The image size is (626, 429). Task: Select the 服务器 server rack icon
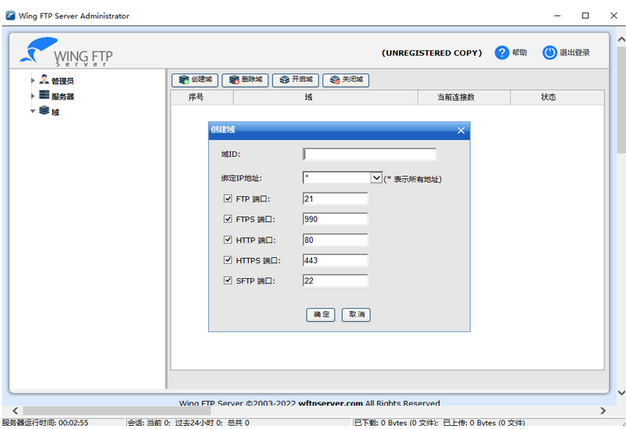coord(44,95)
